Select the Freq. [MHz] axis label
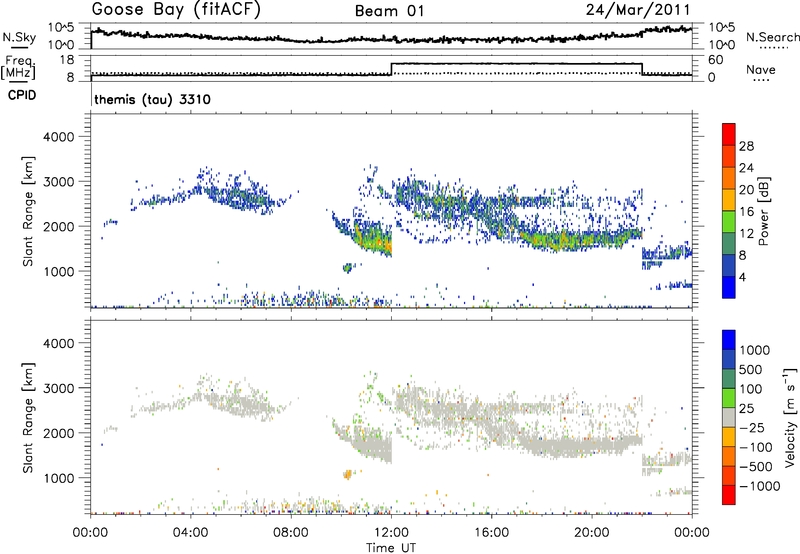This screenshot has width=800, height=554. click(x=18, y=68)
